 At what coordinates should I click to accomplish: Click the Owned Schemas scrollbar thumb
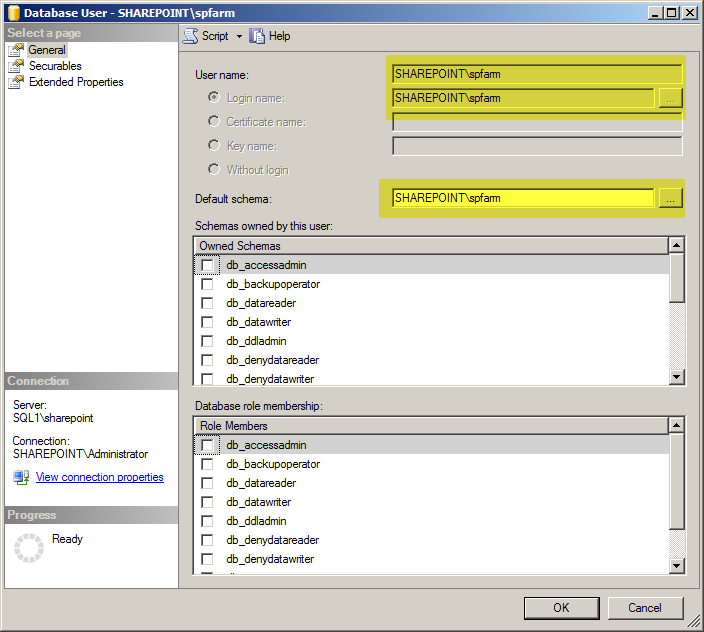pos(676,278)
